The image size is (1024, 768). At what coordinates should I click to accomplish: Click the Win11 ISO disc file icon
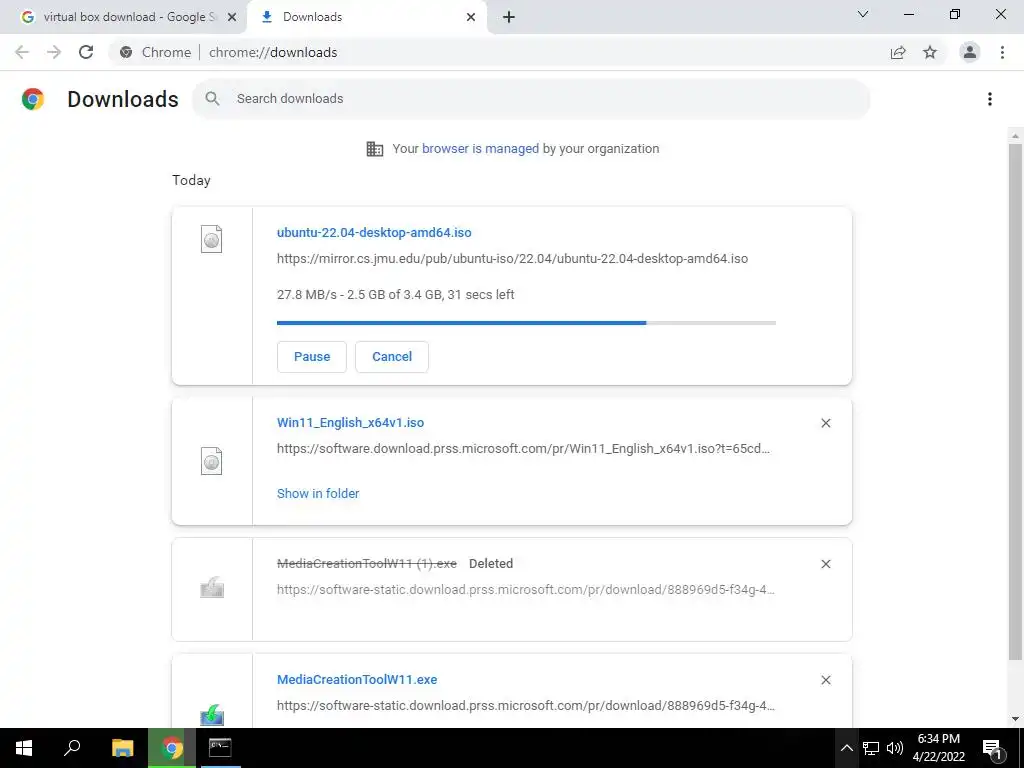pyautogui.click(x=212, y=461)
